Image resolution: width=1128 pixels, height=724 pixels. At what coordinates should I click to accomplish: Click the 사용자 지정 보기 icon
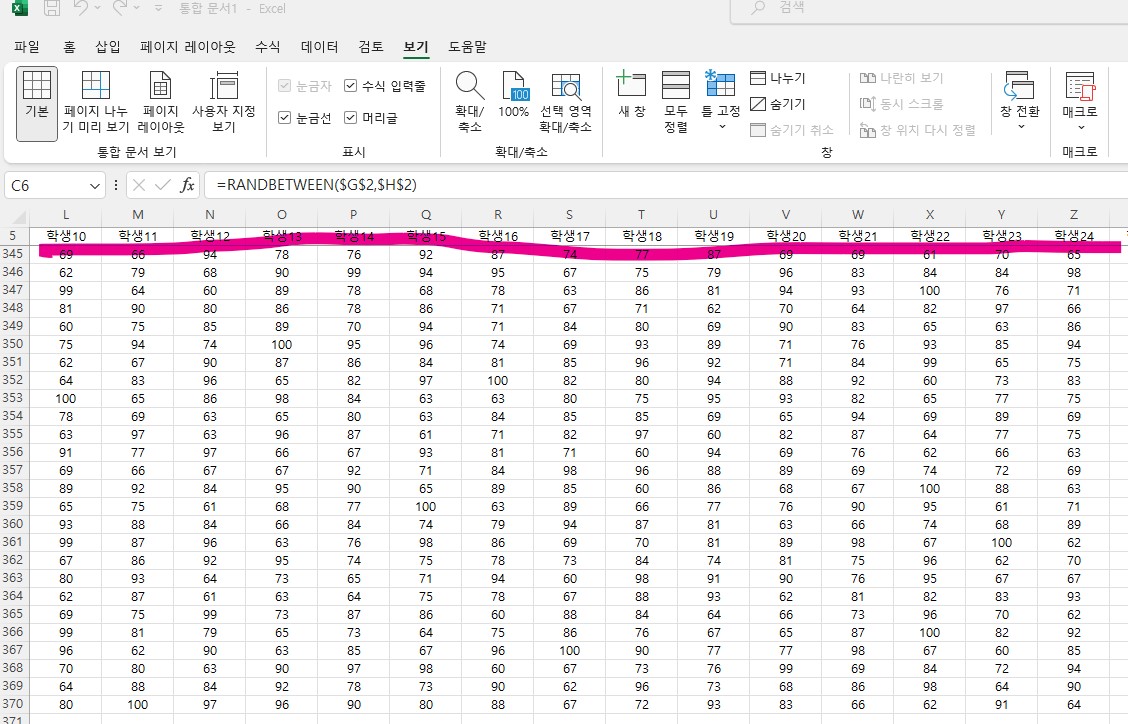tap(223, 100)
